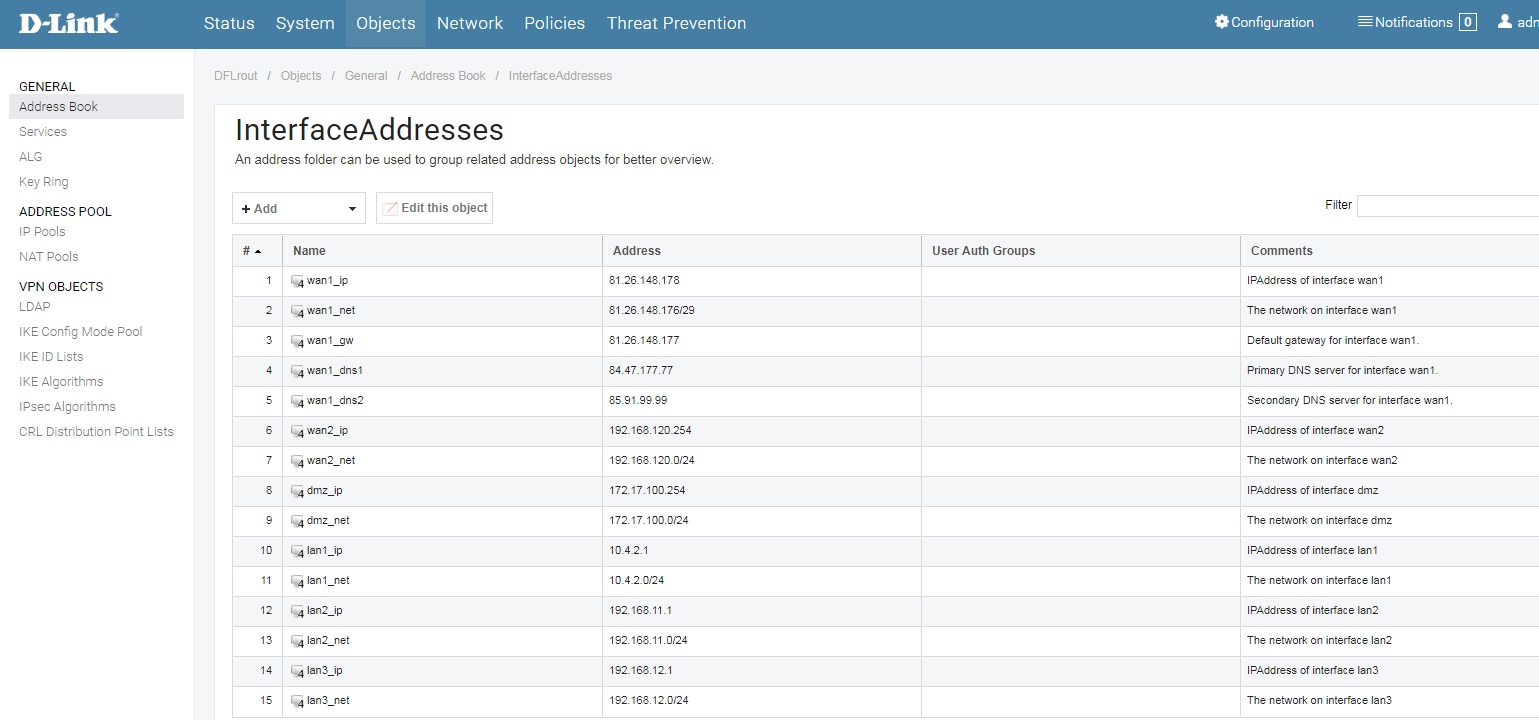Sort by the # column header
1539x720 pixels.
coord(251,251)
